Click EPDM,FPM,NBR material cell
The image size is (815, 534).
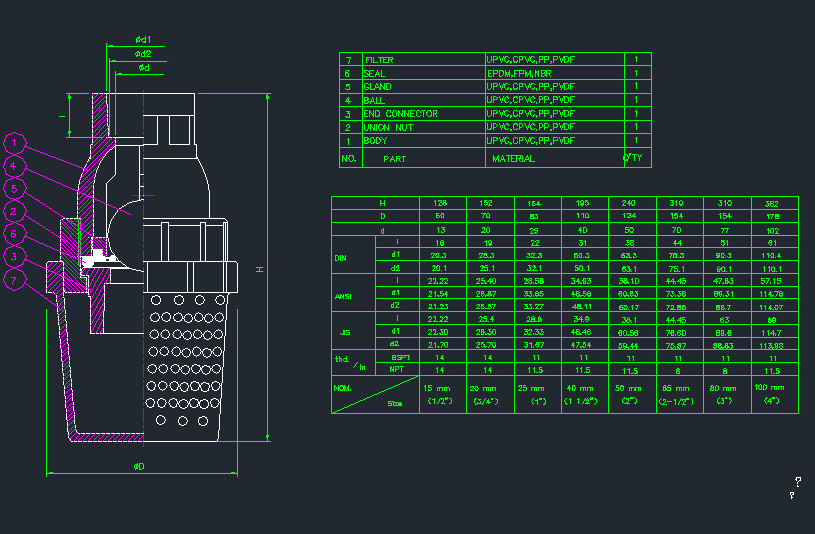(x=518, y=73)
